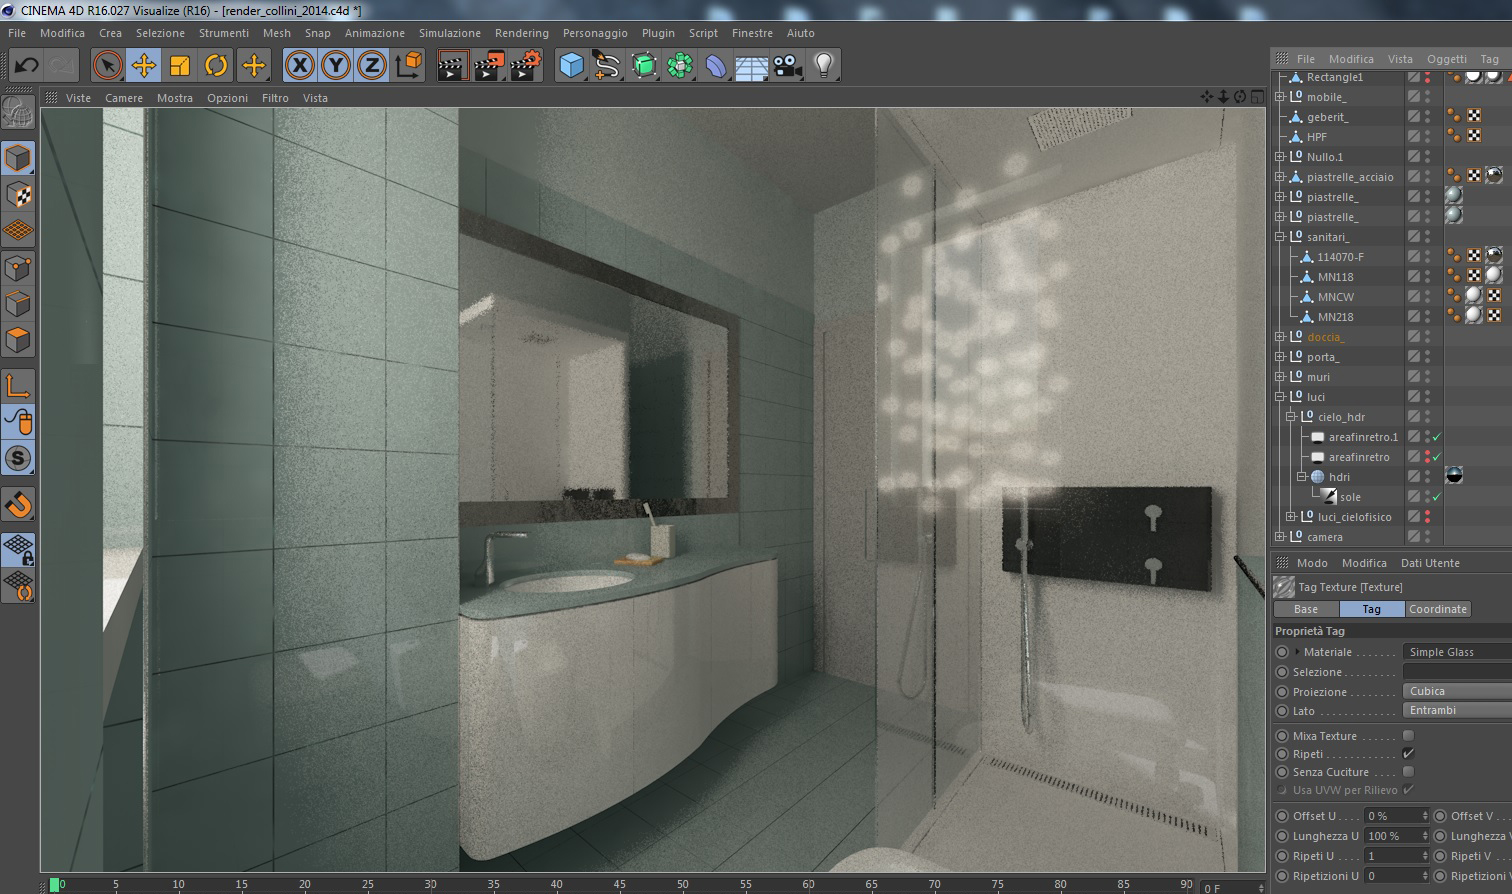The height and width of the screenshot is (894, 1512).
Task: Activate the Rotate tool
Action: [216, 66]
